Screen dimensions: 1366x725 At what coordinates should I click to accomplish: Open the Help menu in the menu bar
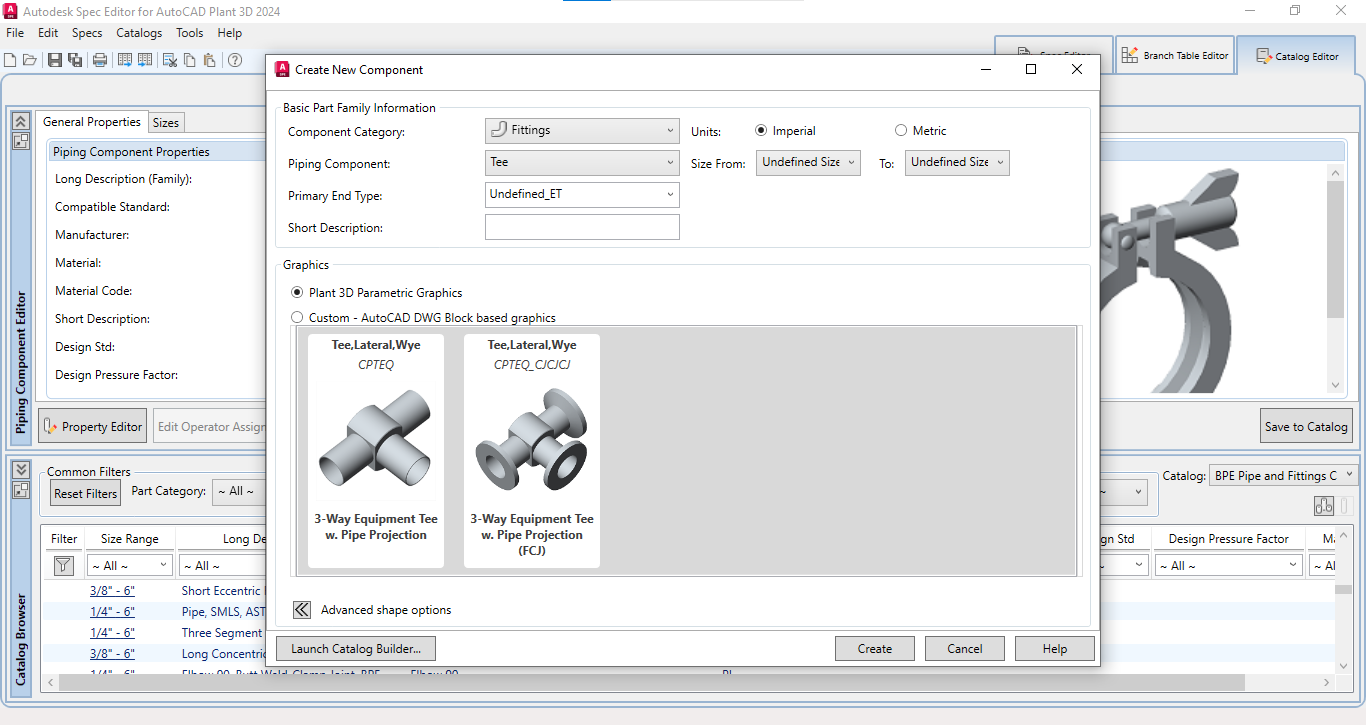(230, 33)
